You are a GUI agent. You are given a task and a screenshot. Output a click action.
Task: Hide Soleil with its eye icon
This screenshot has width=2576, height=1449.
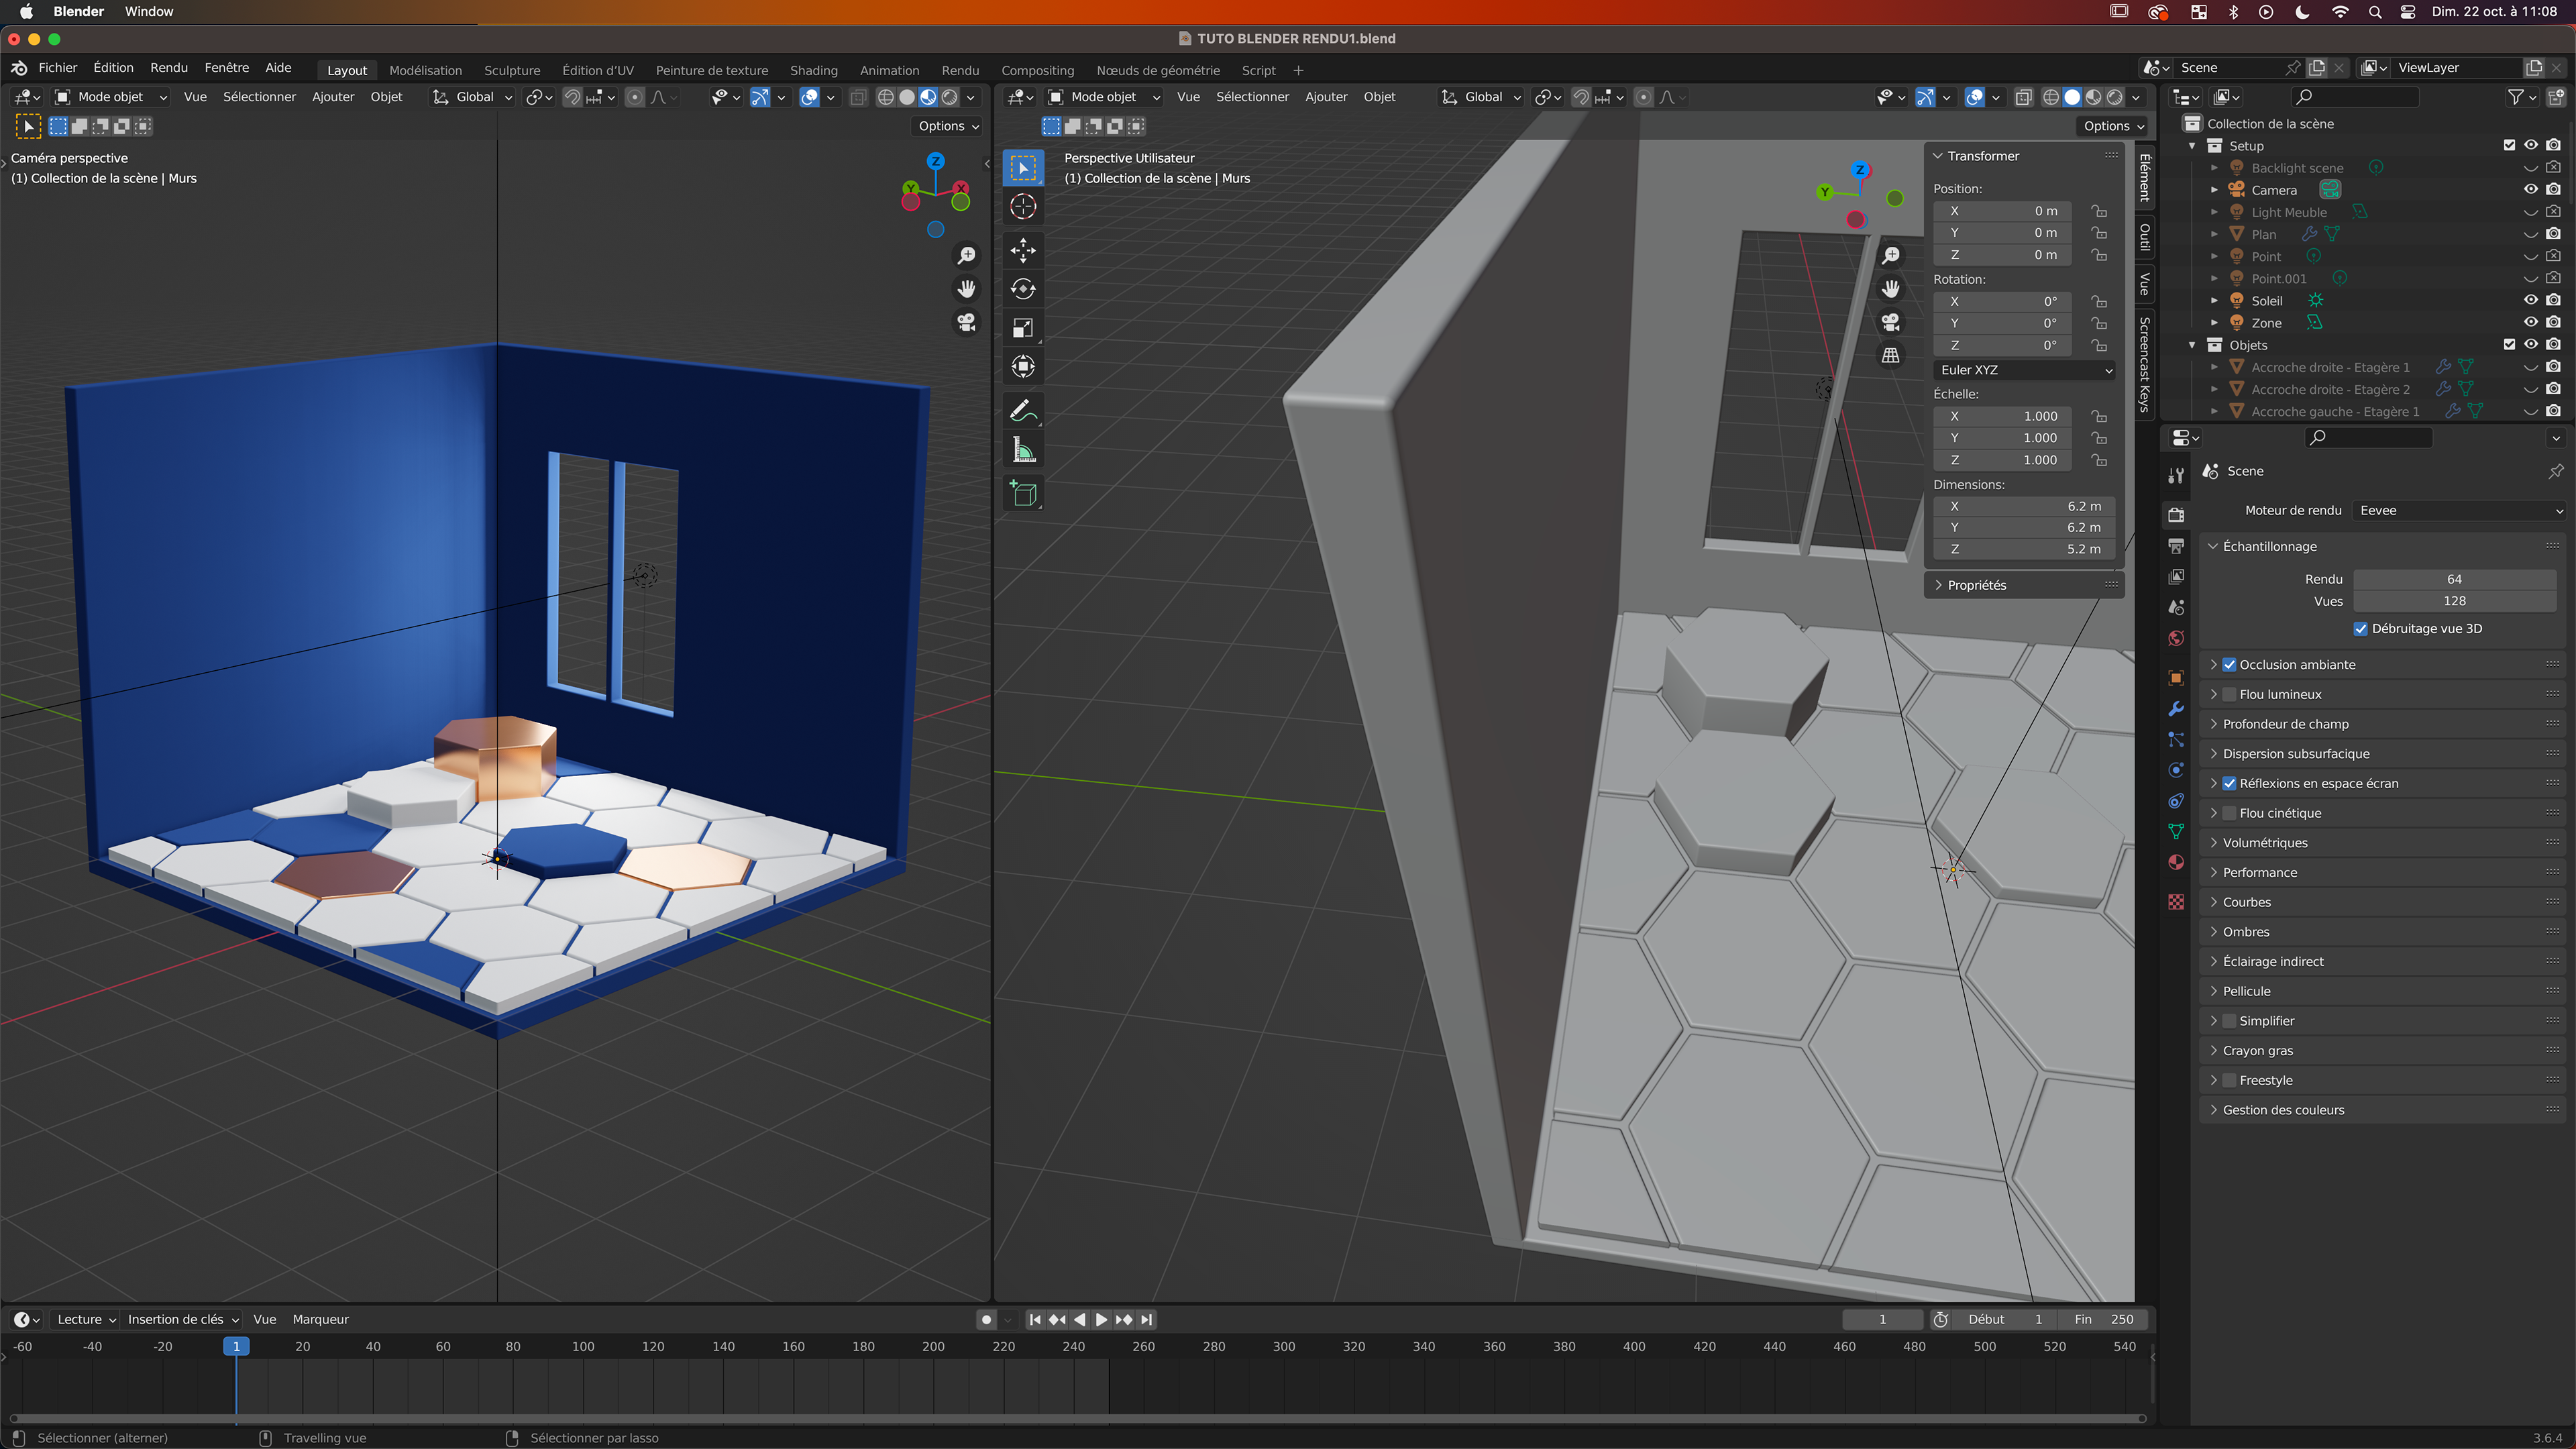[x=2530, y=301]
